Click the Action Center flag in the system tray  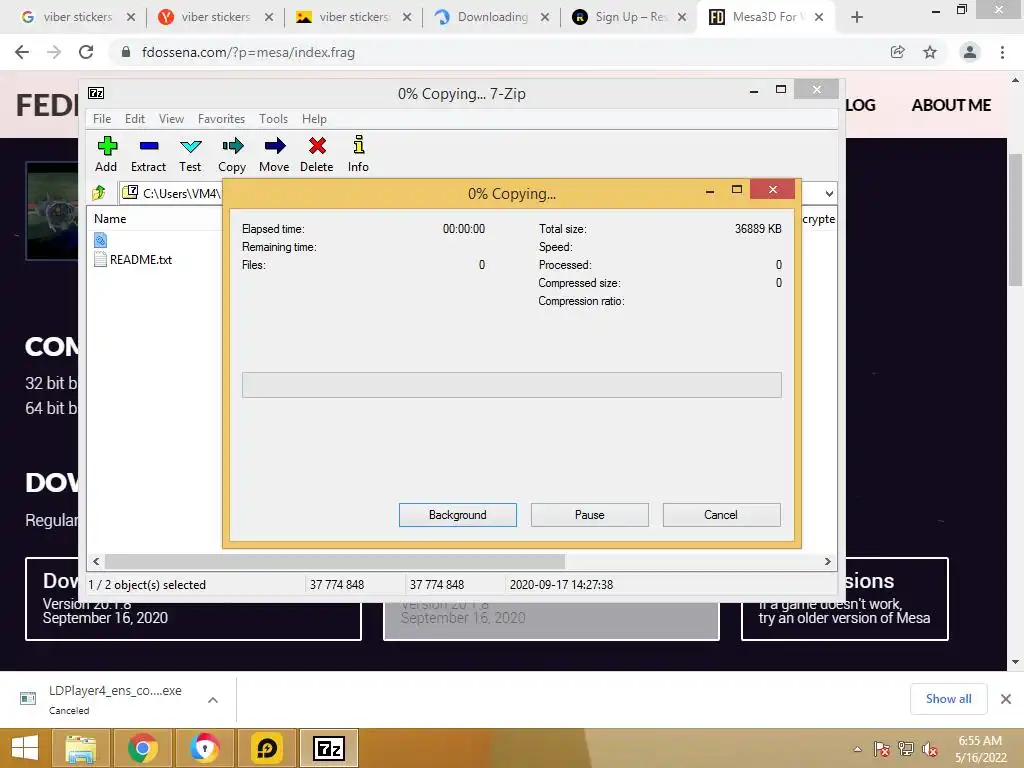click(882, 749)
